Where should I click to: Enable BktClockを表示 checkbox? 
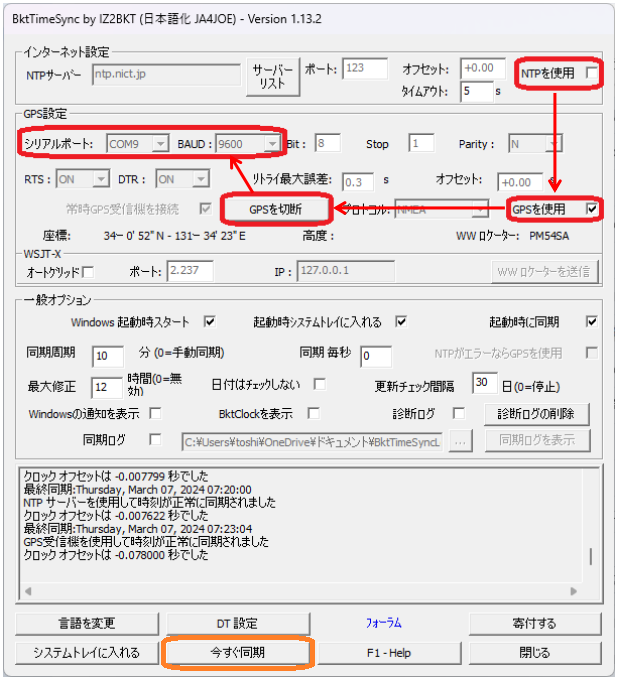click(313, 413)
